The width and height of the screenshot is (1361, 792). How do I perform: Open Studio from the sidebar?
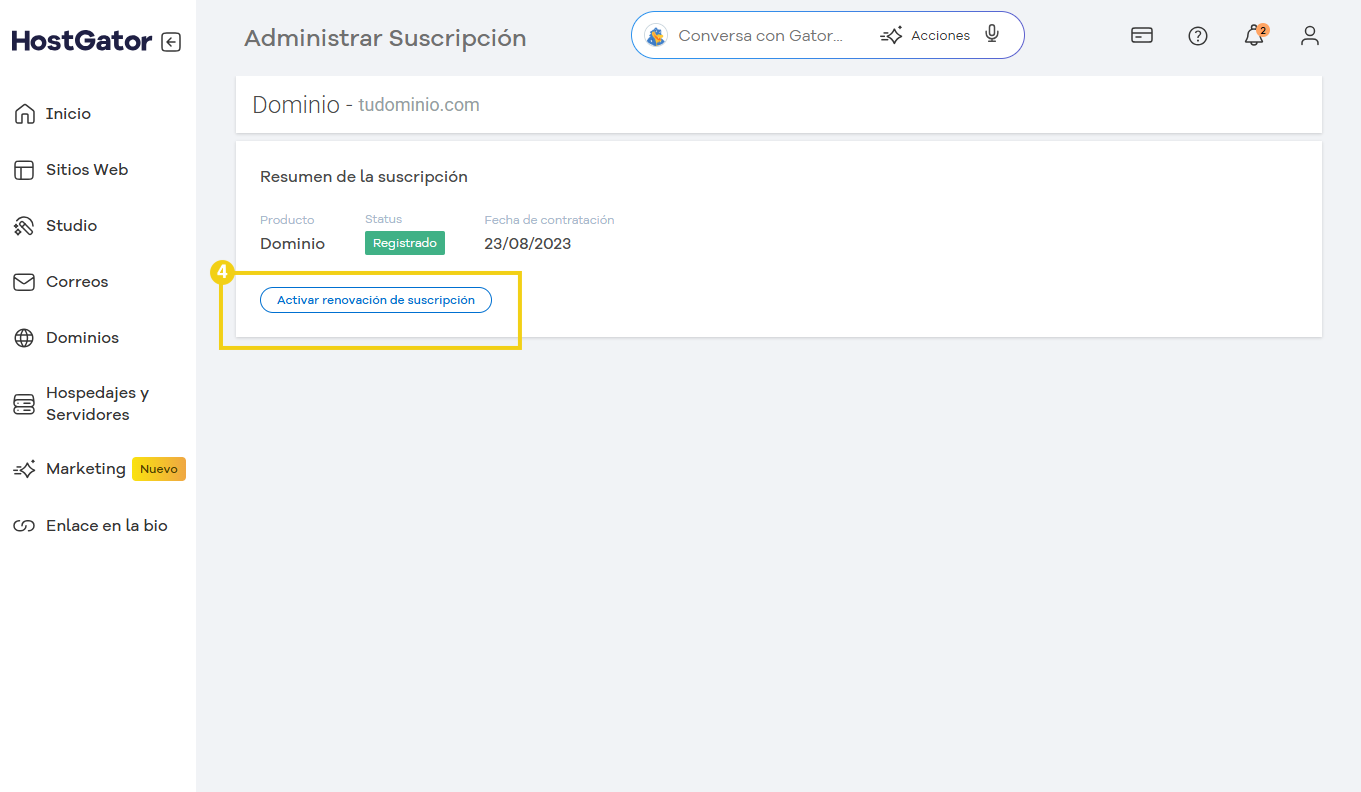71,226
